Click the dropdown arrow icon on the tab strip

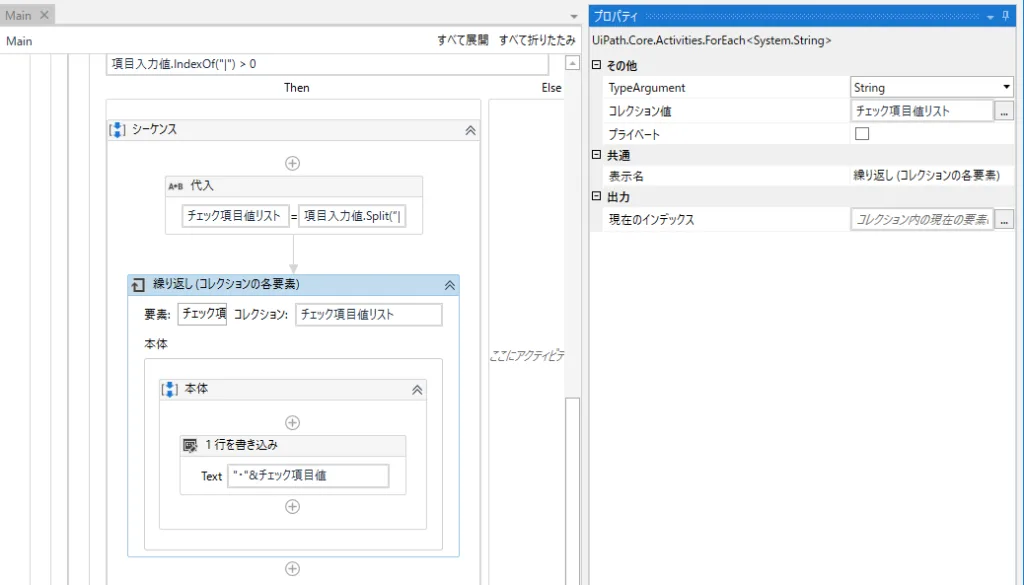573,17
